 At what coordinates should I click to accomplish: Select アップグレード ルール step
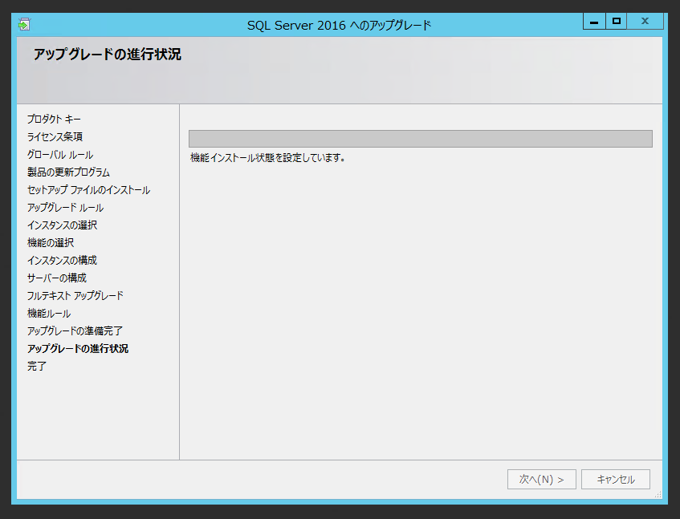pyautogui.click(x=65, y=208)
